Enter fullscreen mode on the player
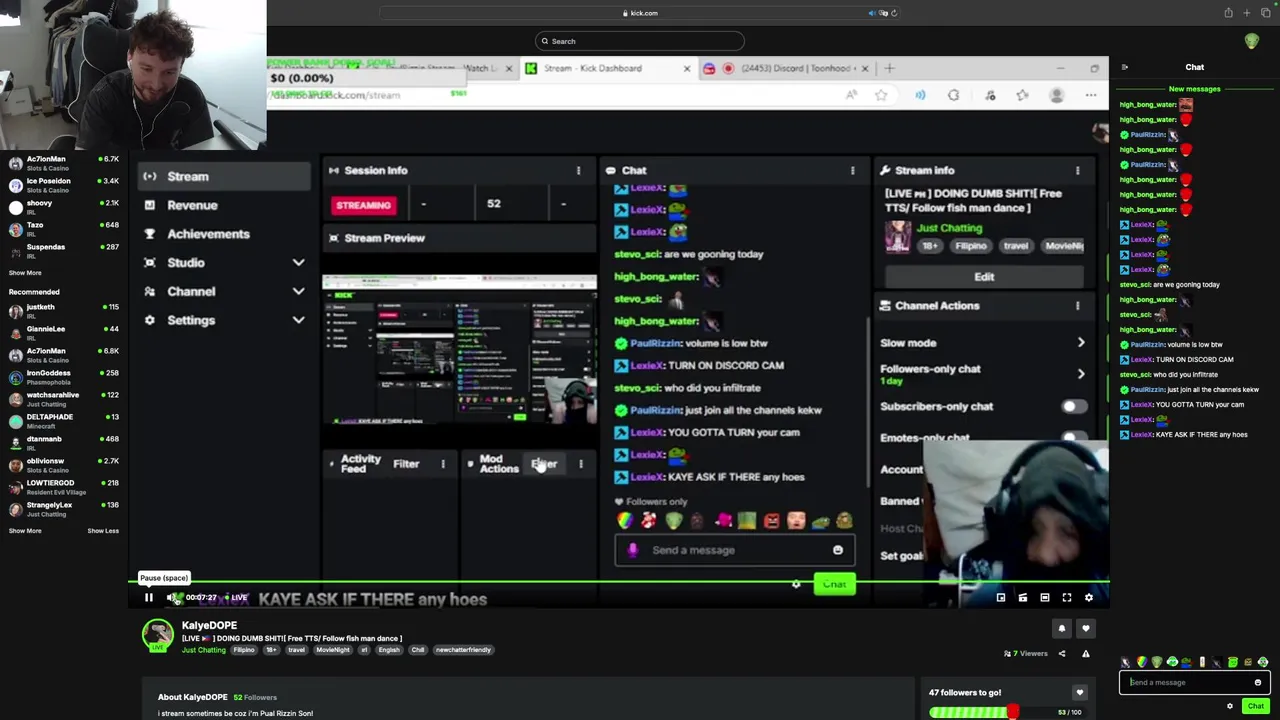The width and height of the screenshot is (1280, 720). pos(1067,598)
